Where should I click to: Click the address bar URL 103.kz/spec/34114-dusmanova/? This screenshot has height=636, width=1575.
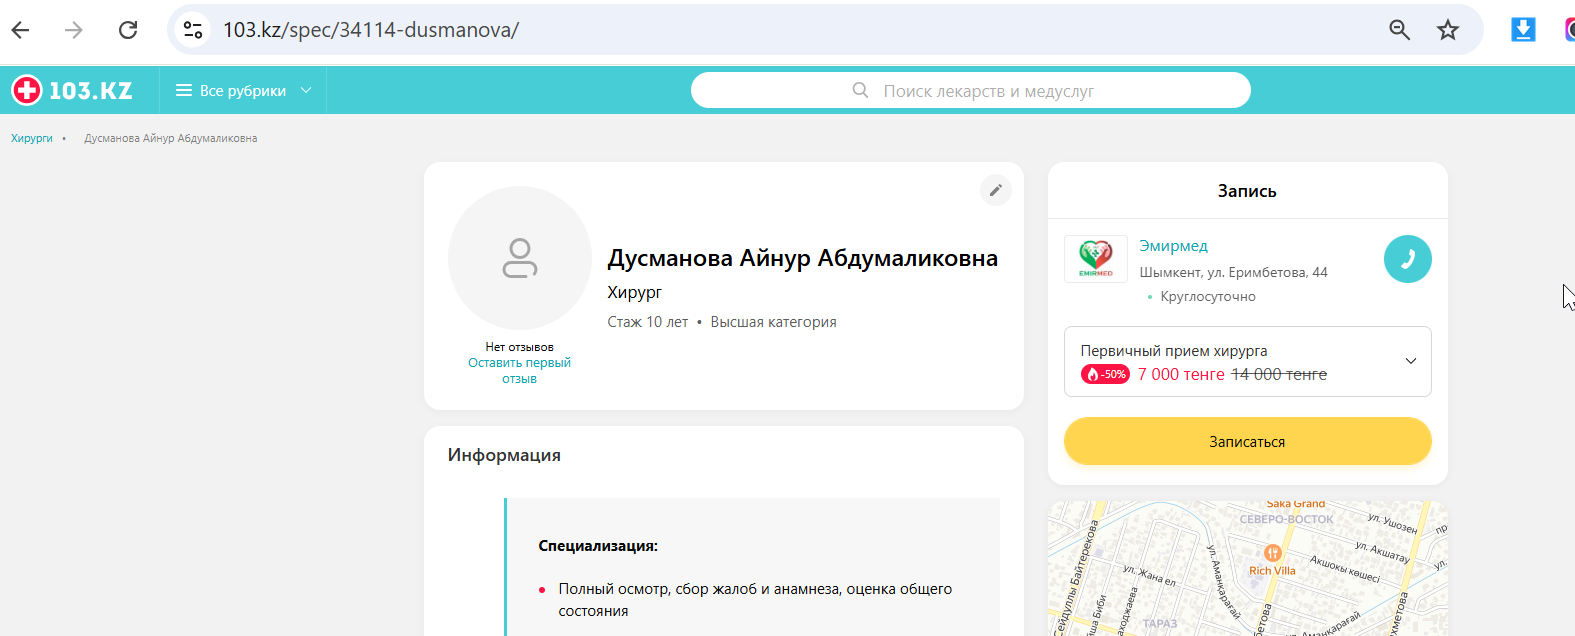(x=371, y=30)
